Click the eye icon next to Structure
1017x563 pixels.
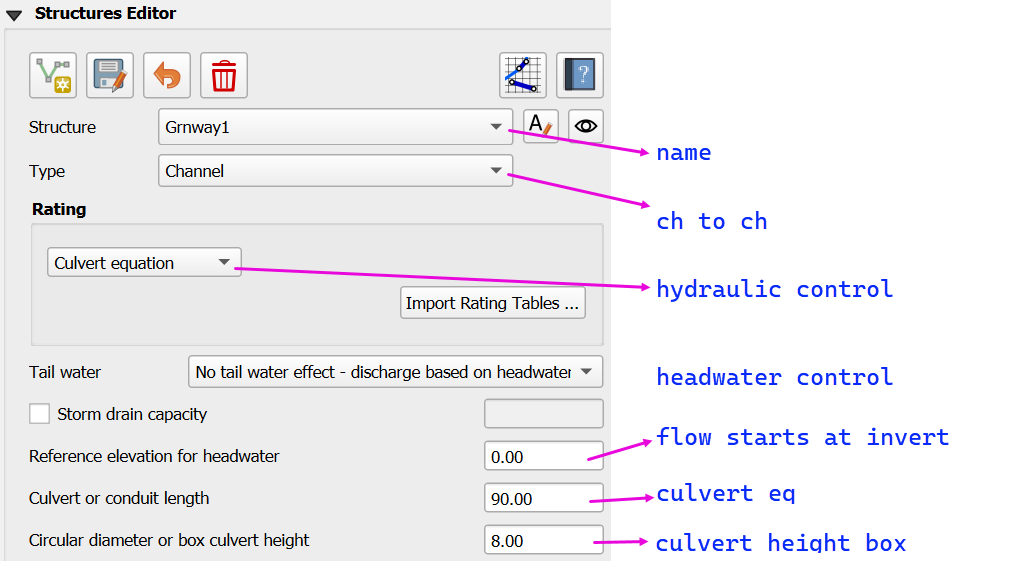[x=586, y=127]
